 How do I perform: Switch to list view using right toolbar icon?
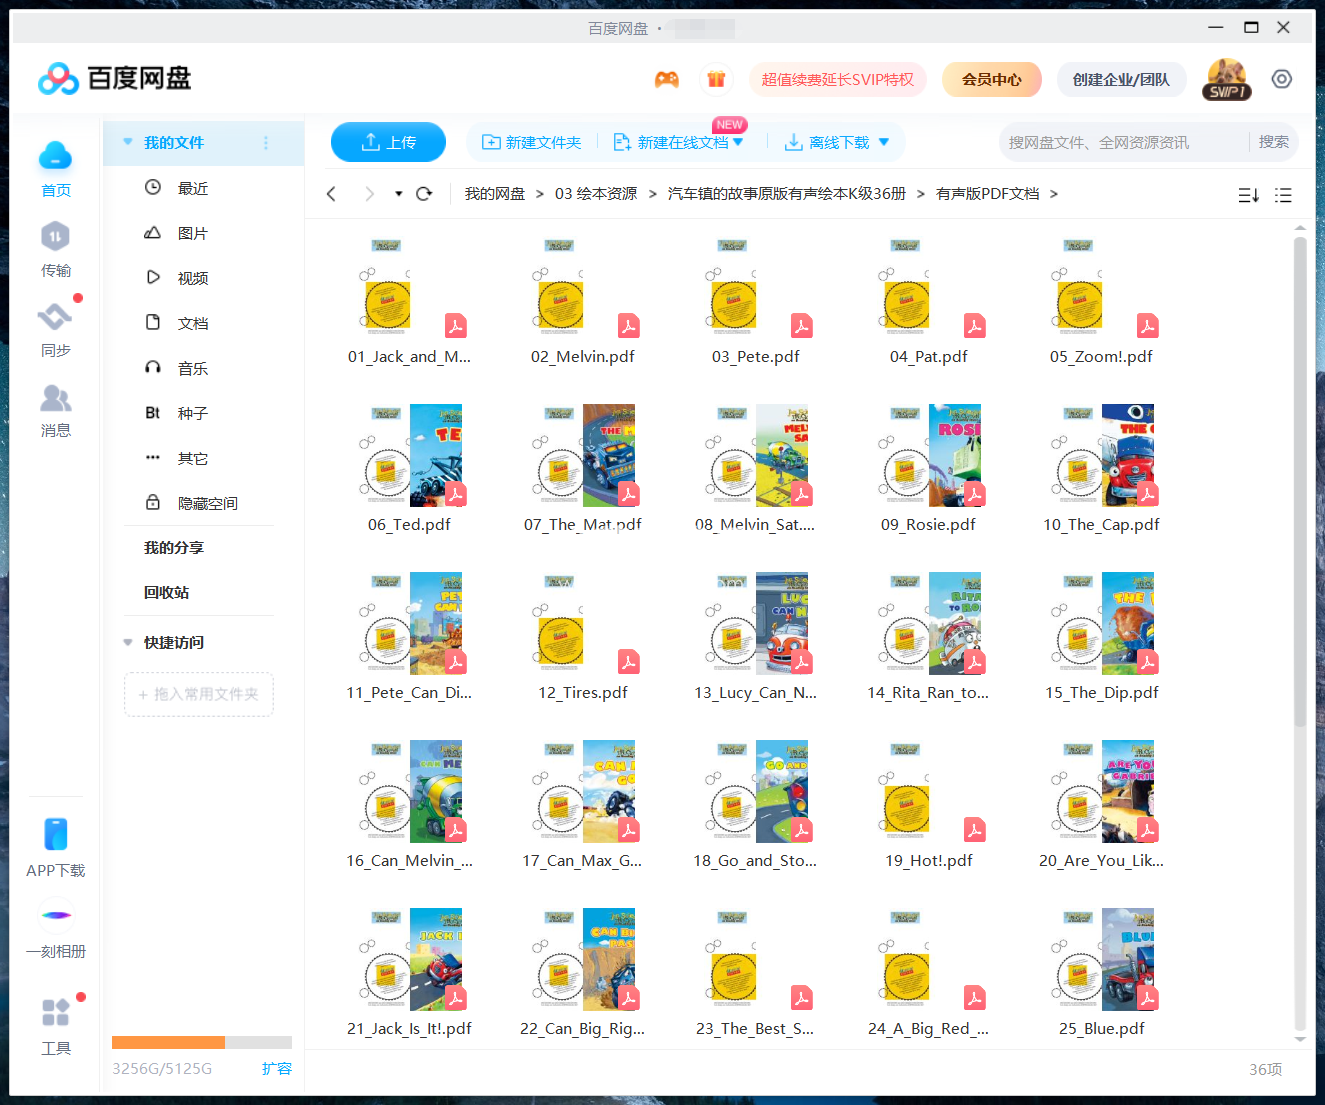(x=1284, y=195)
